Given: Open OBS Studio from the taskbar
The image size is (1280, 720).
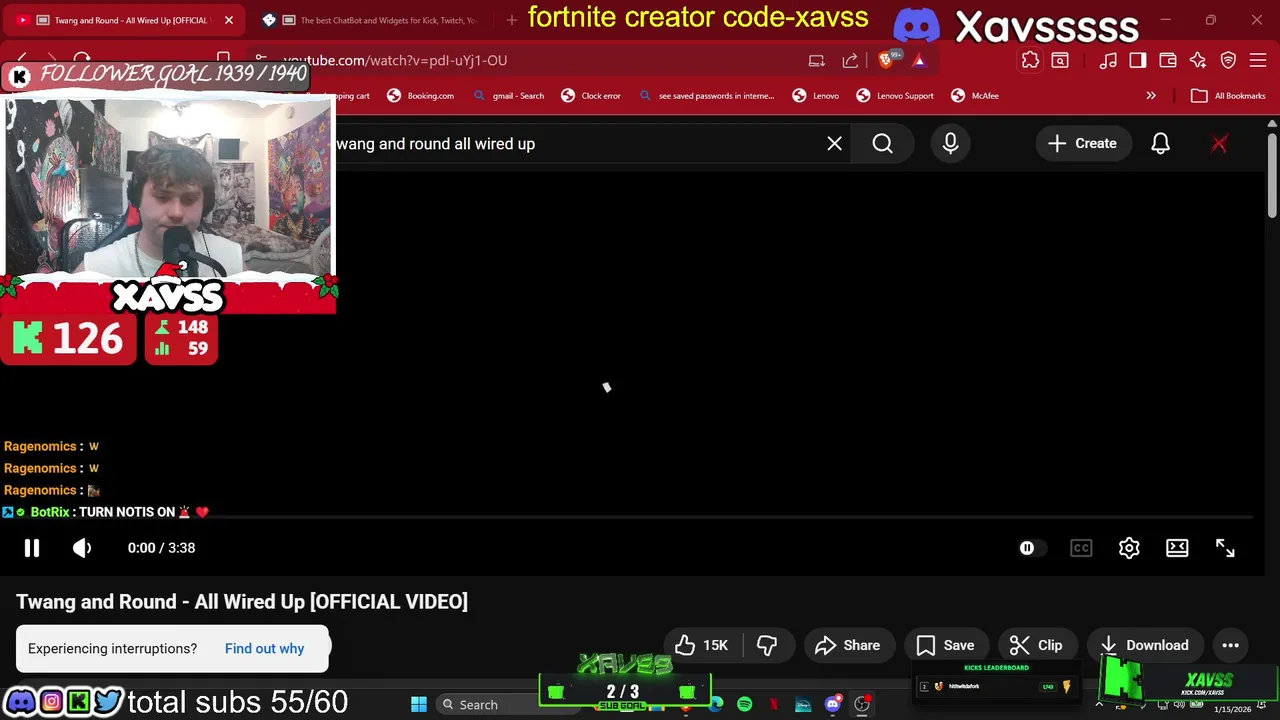Looking at the screenshot, I should [862, 704].
